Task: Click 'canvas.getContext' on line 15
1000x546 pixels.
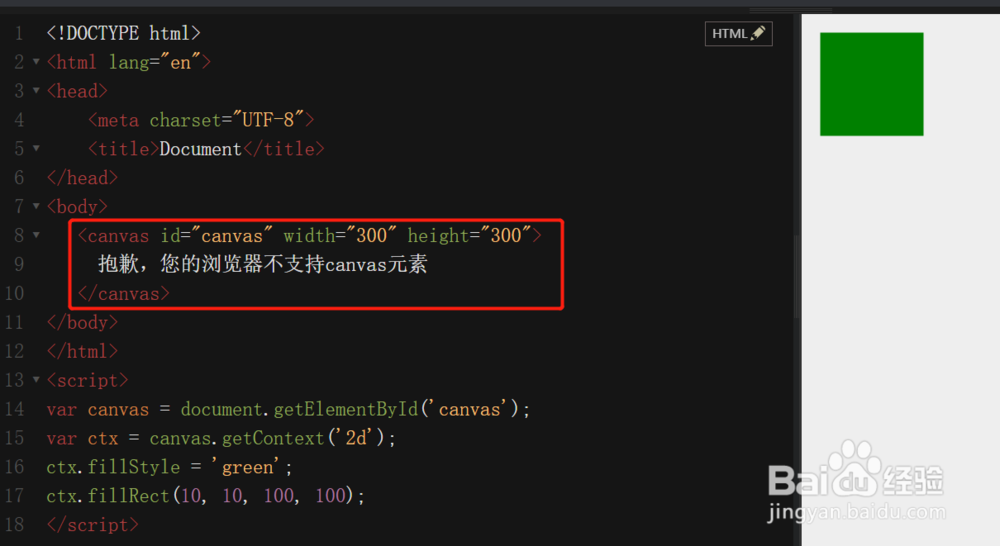Action: tap(237, 438)
